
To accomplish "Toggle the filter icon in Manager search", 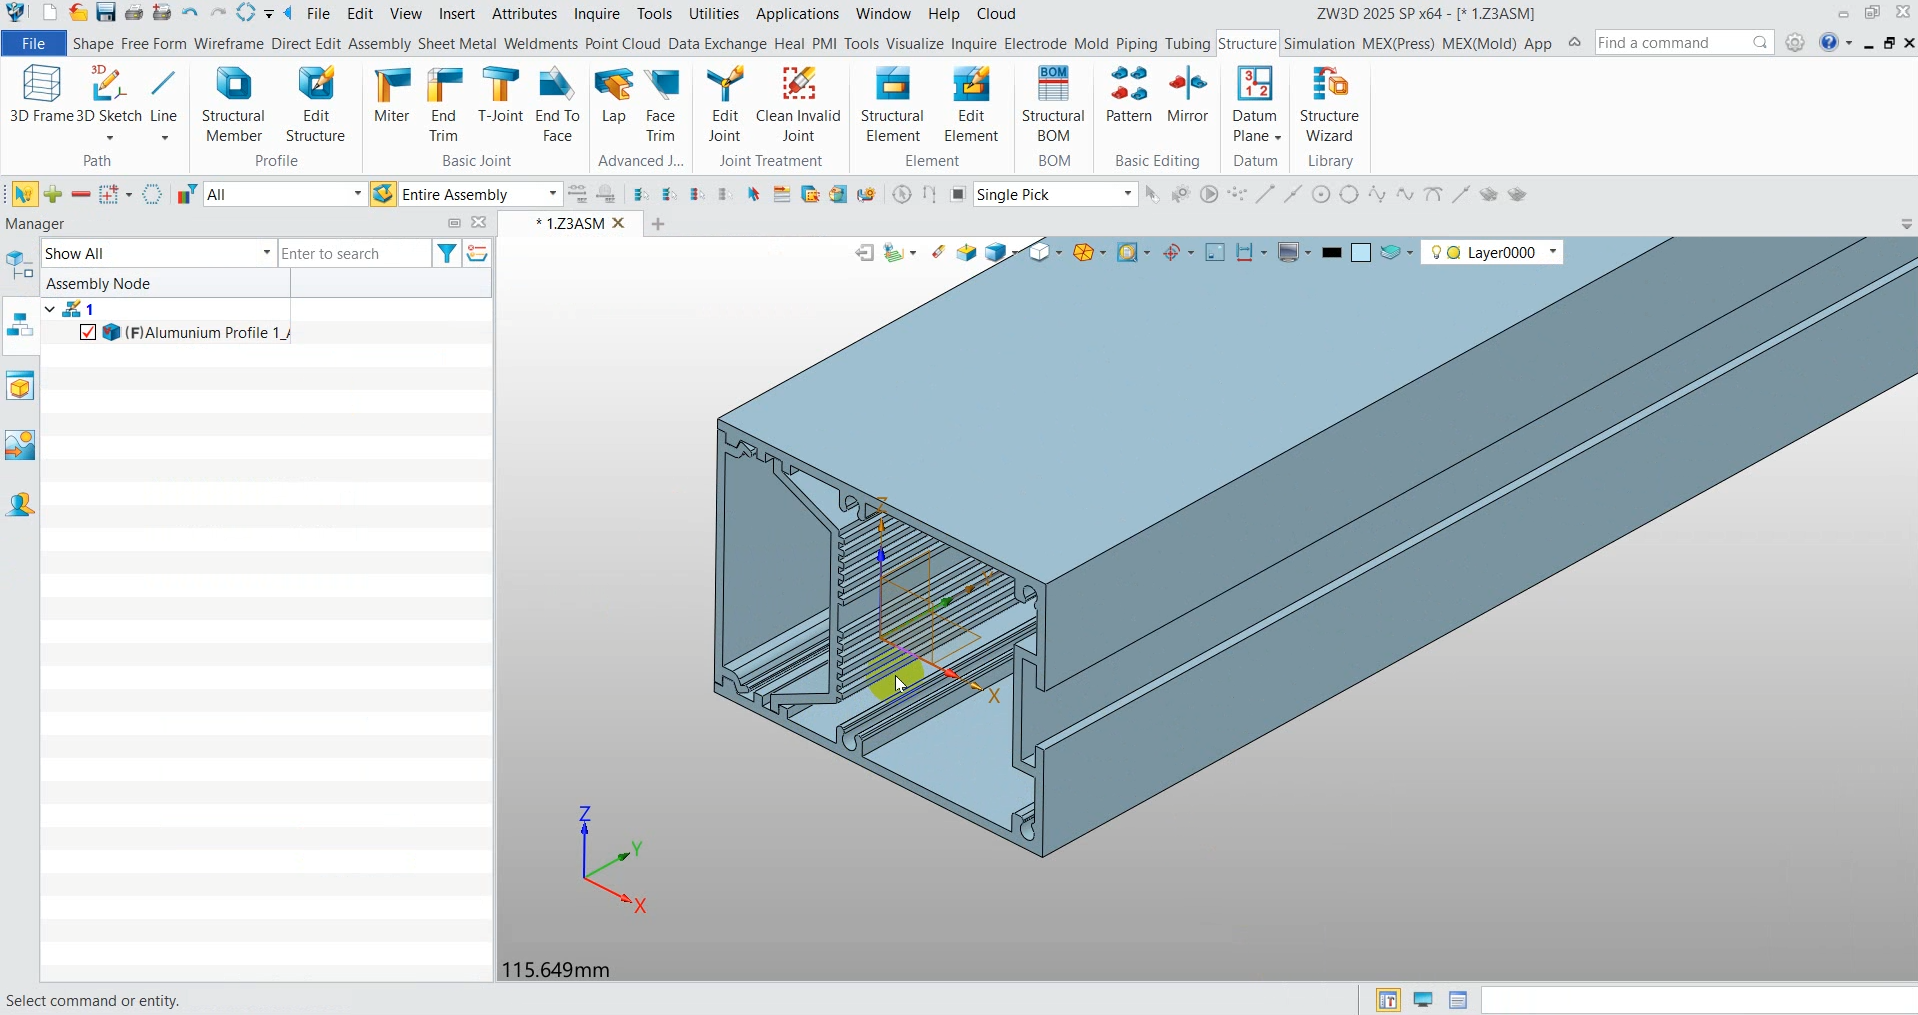I will 447,254.
